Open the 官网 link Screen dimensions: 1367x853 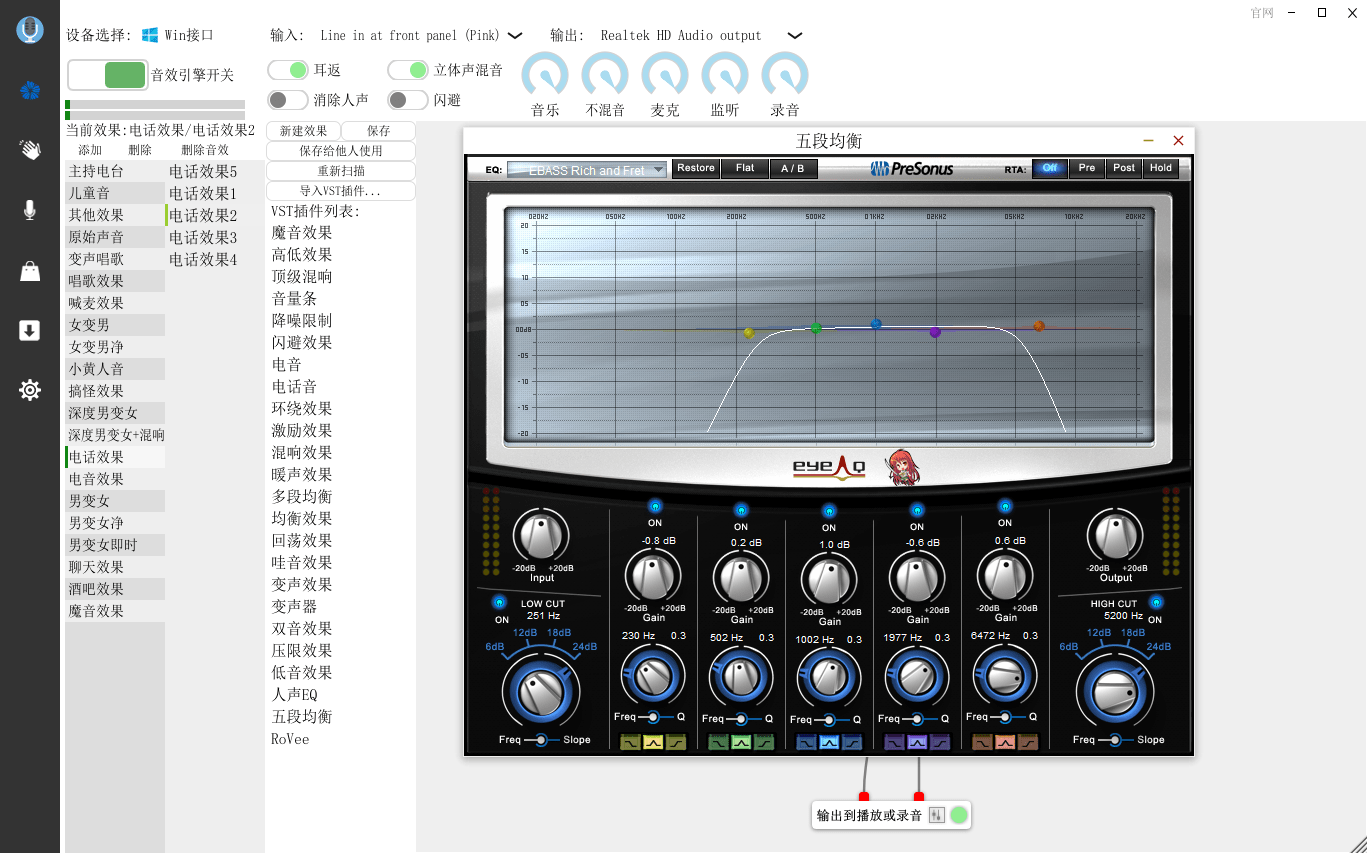1262,13
